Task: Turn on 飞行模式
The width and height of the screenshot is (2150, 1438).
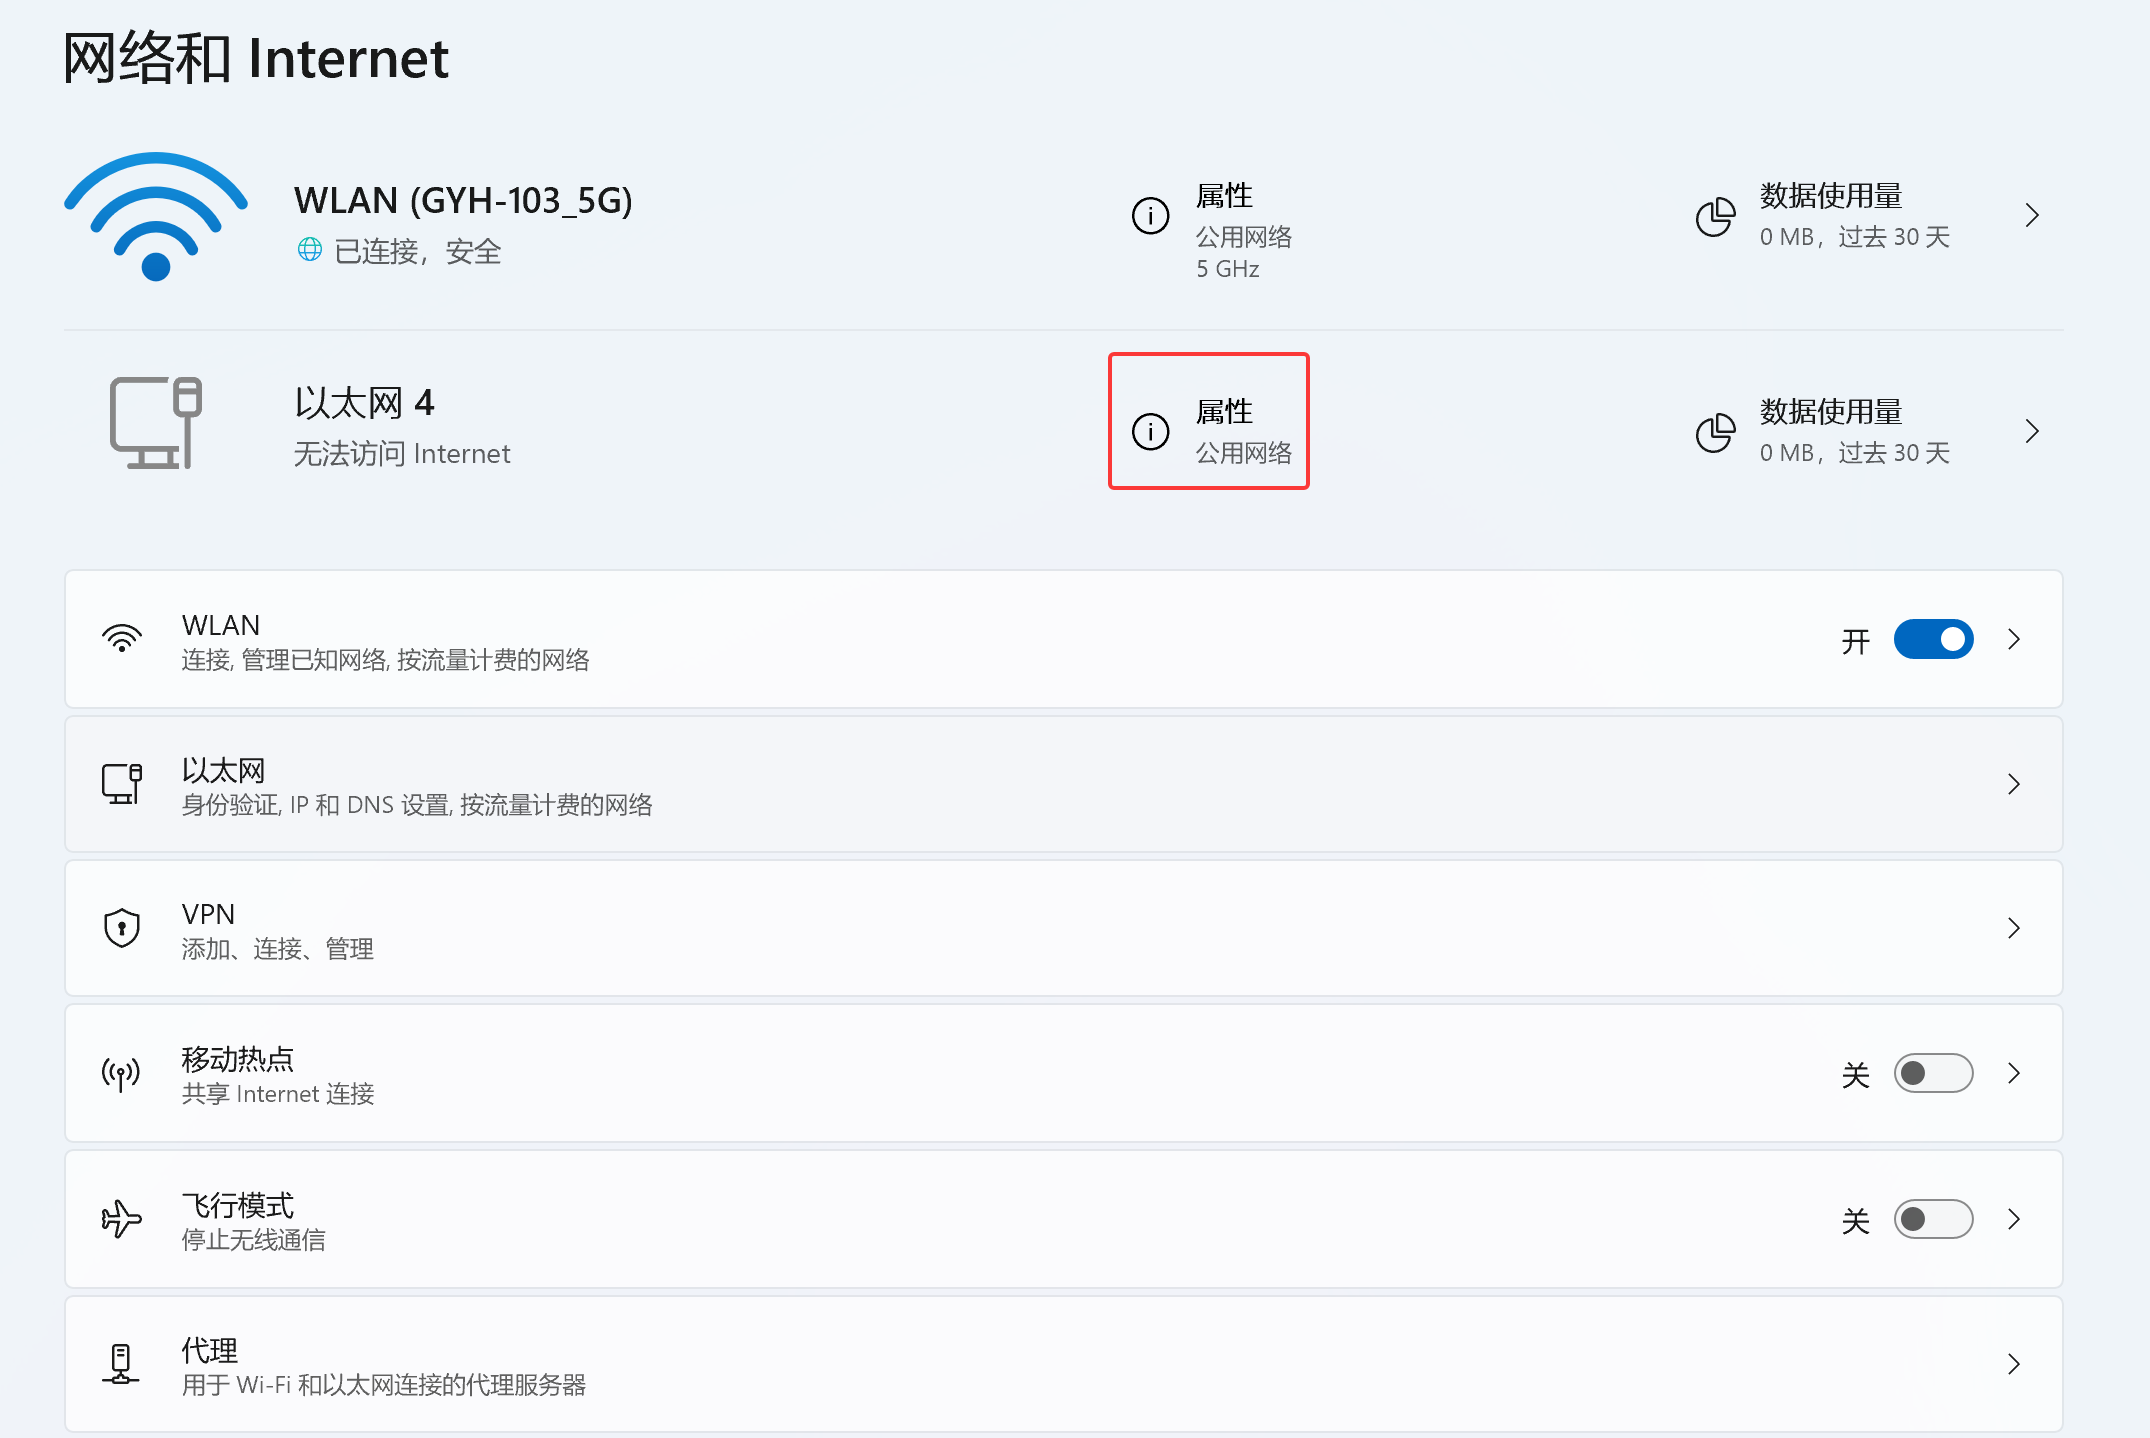Action: pos(1932,1219)
